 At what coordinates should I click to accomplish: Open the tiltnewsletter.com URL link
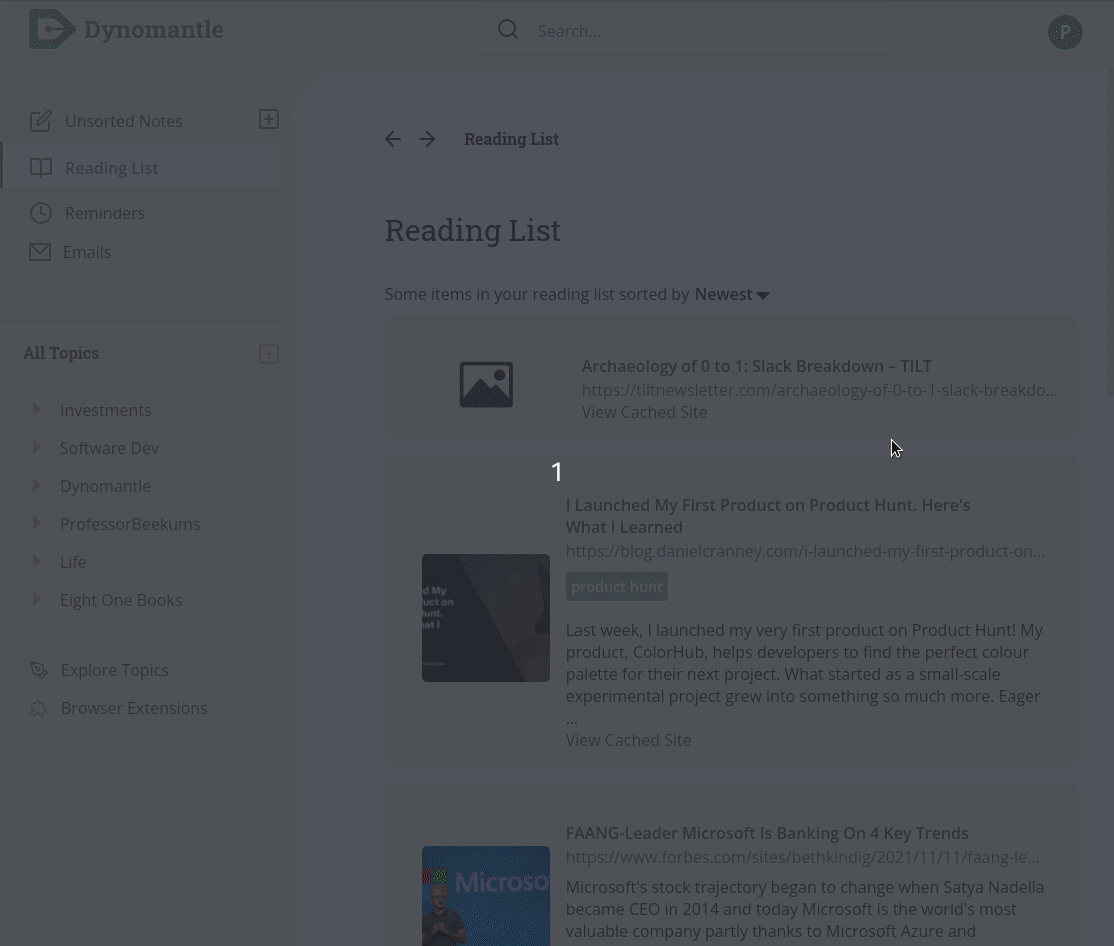819,390
